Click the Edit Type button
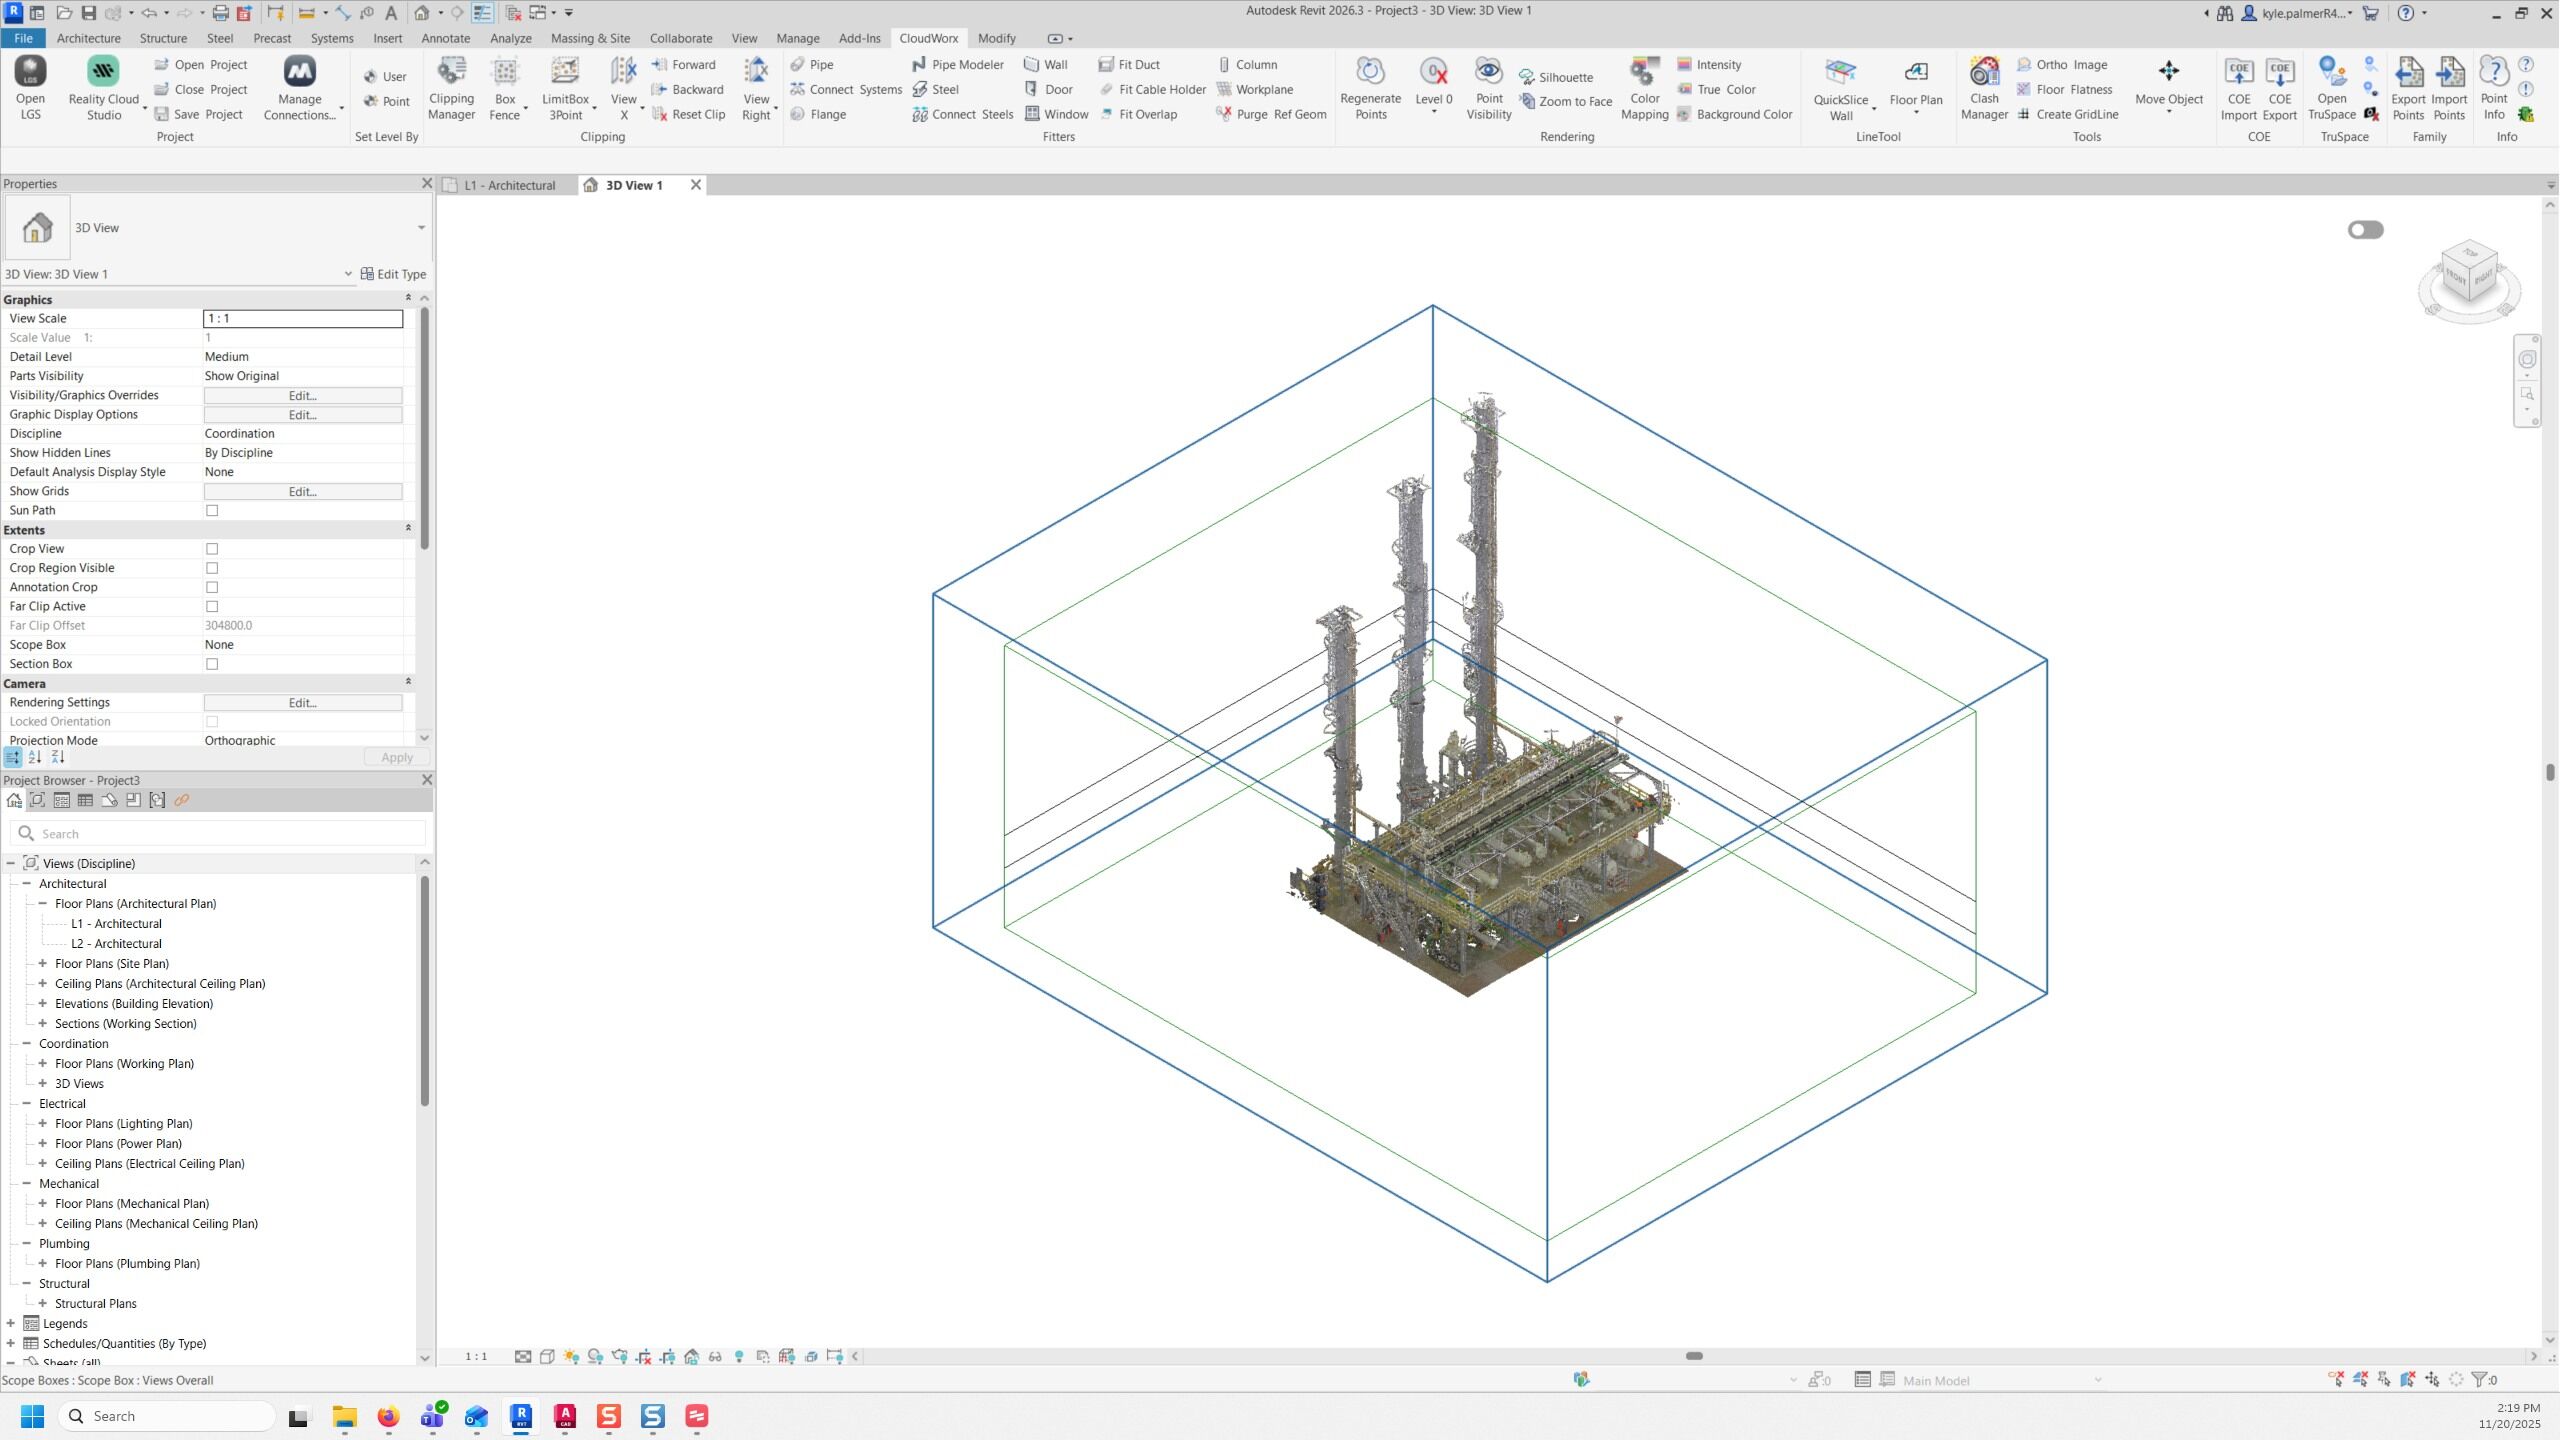2560x1440 pixels. pyautogui.click(x=393, y=274)
